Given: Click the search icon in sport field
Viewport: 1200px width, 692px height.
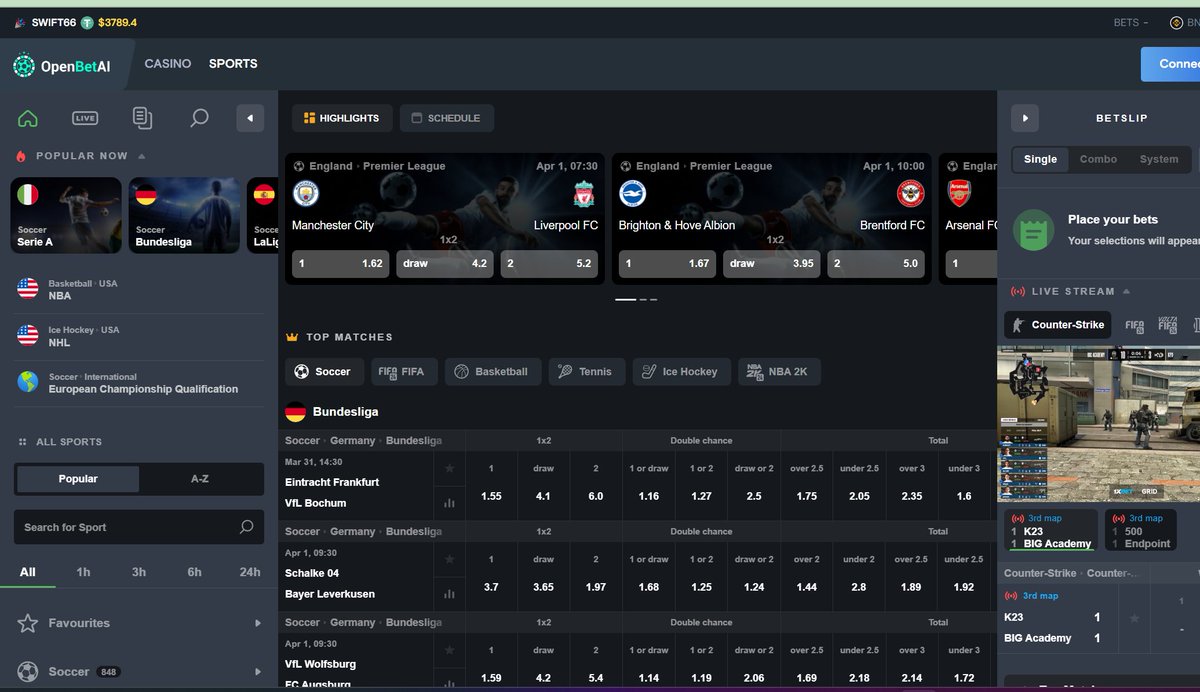Looking at the screenshot, I should point(246,527).
